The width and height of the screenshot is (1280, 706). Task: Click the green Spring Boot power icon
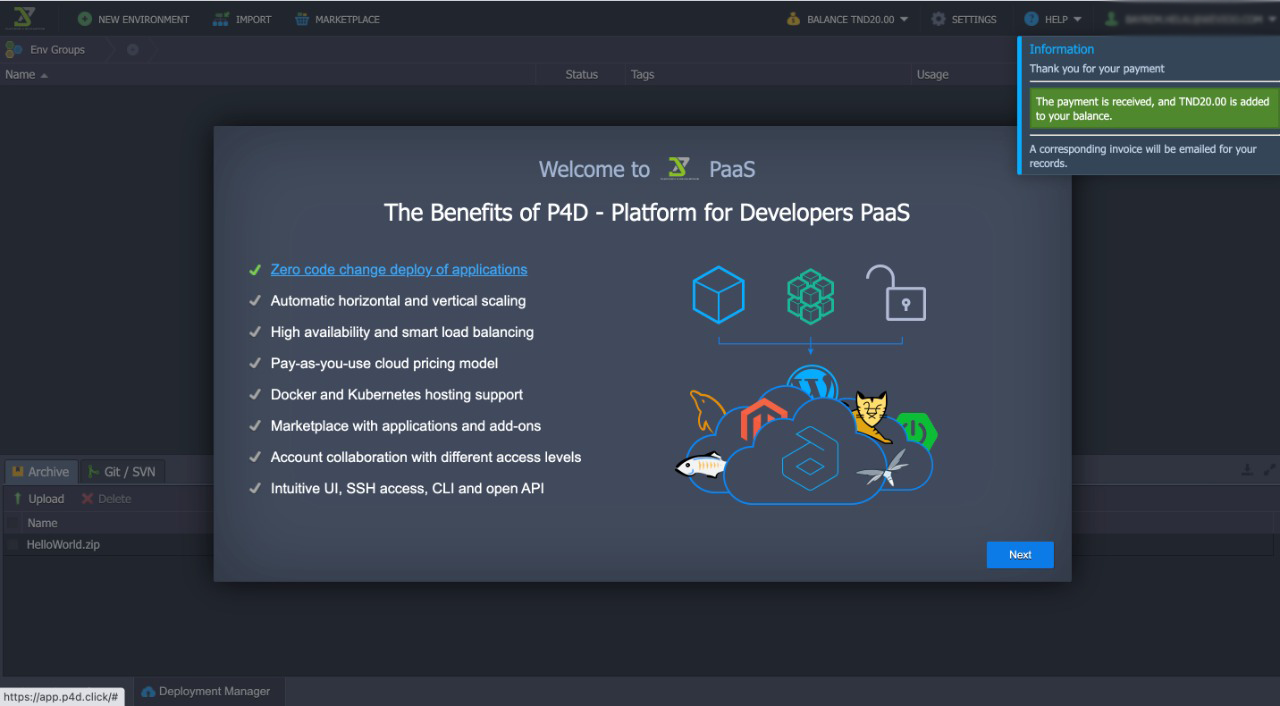[x=916, y=431]
